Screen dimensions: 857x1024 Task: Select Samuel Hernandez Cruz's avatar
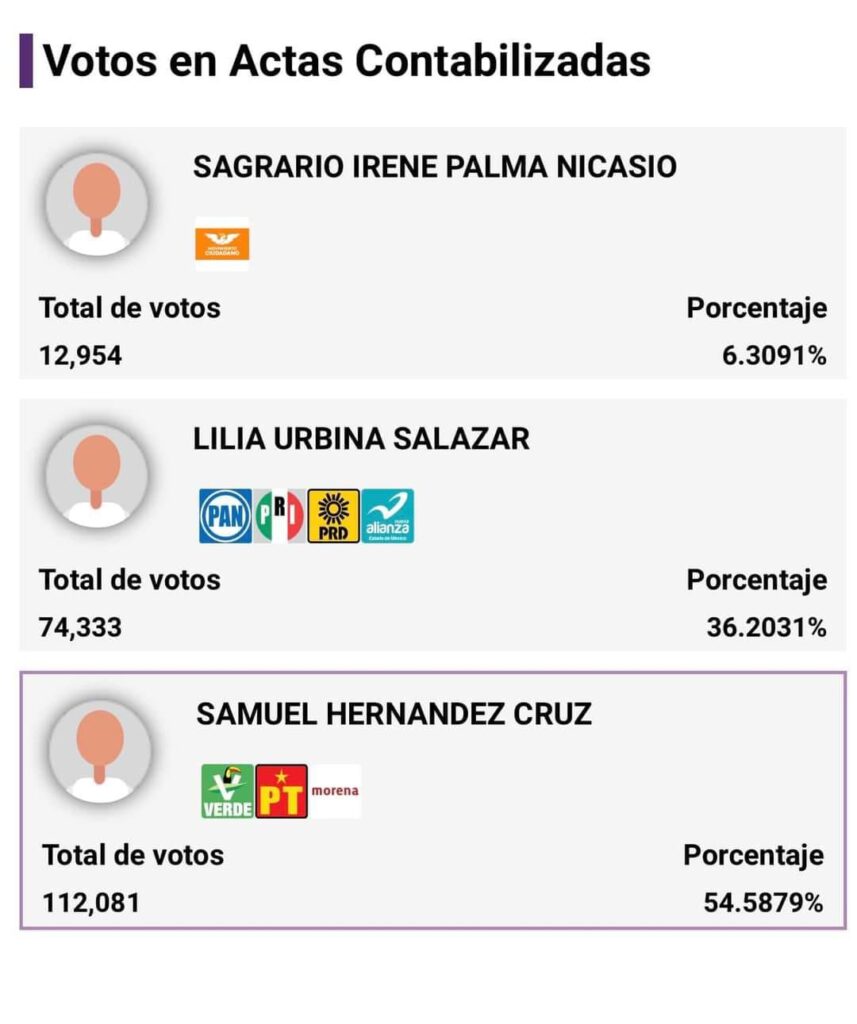[100, 750]
